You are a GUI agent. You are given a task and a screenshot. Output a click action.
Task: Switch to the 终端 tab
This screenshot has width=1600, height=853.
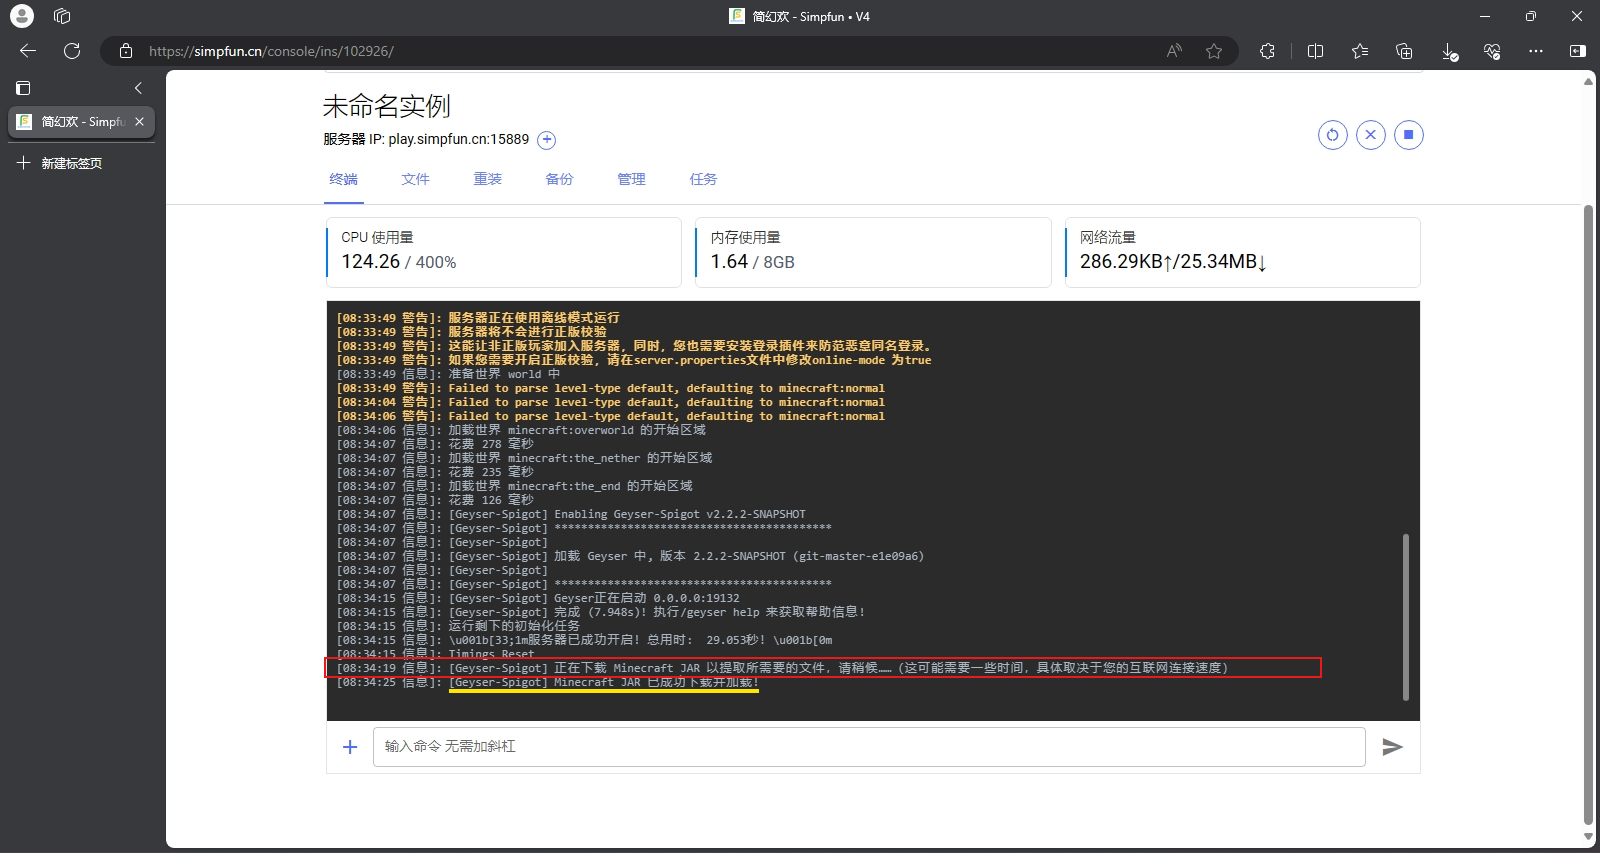click(x=343, y=179)
